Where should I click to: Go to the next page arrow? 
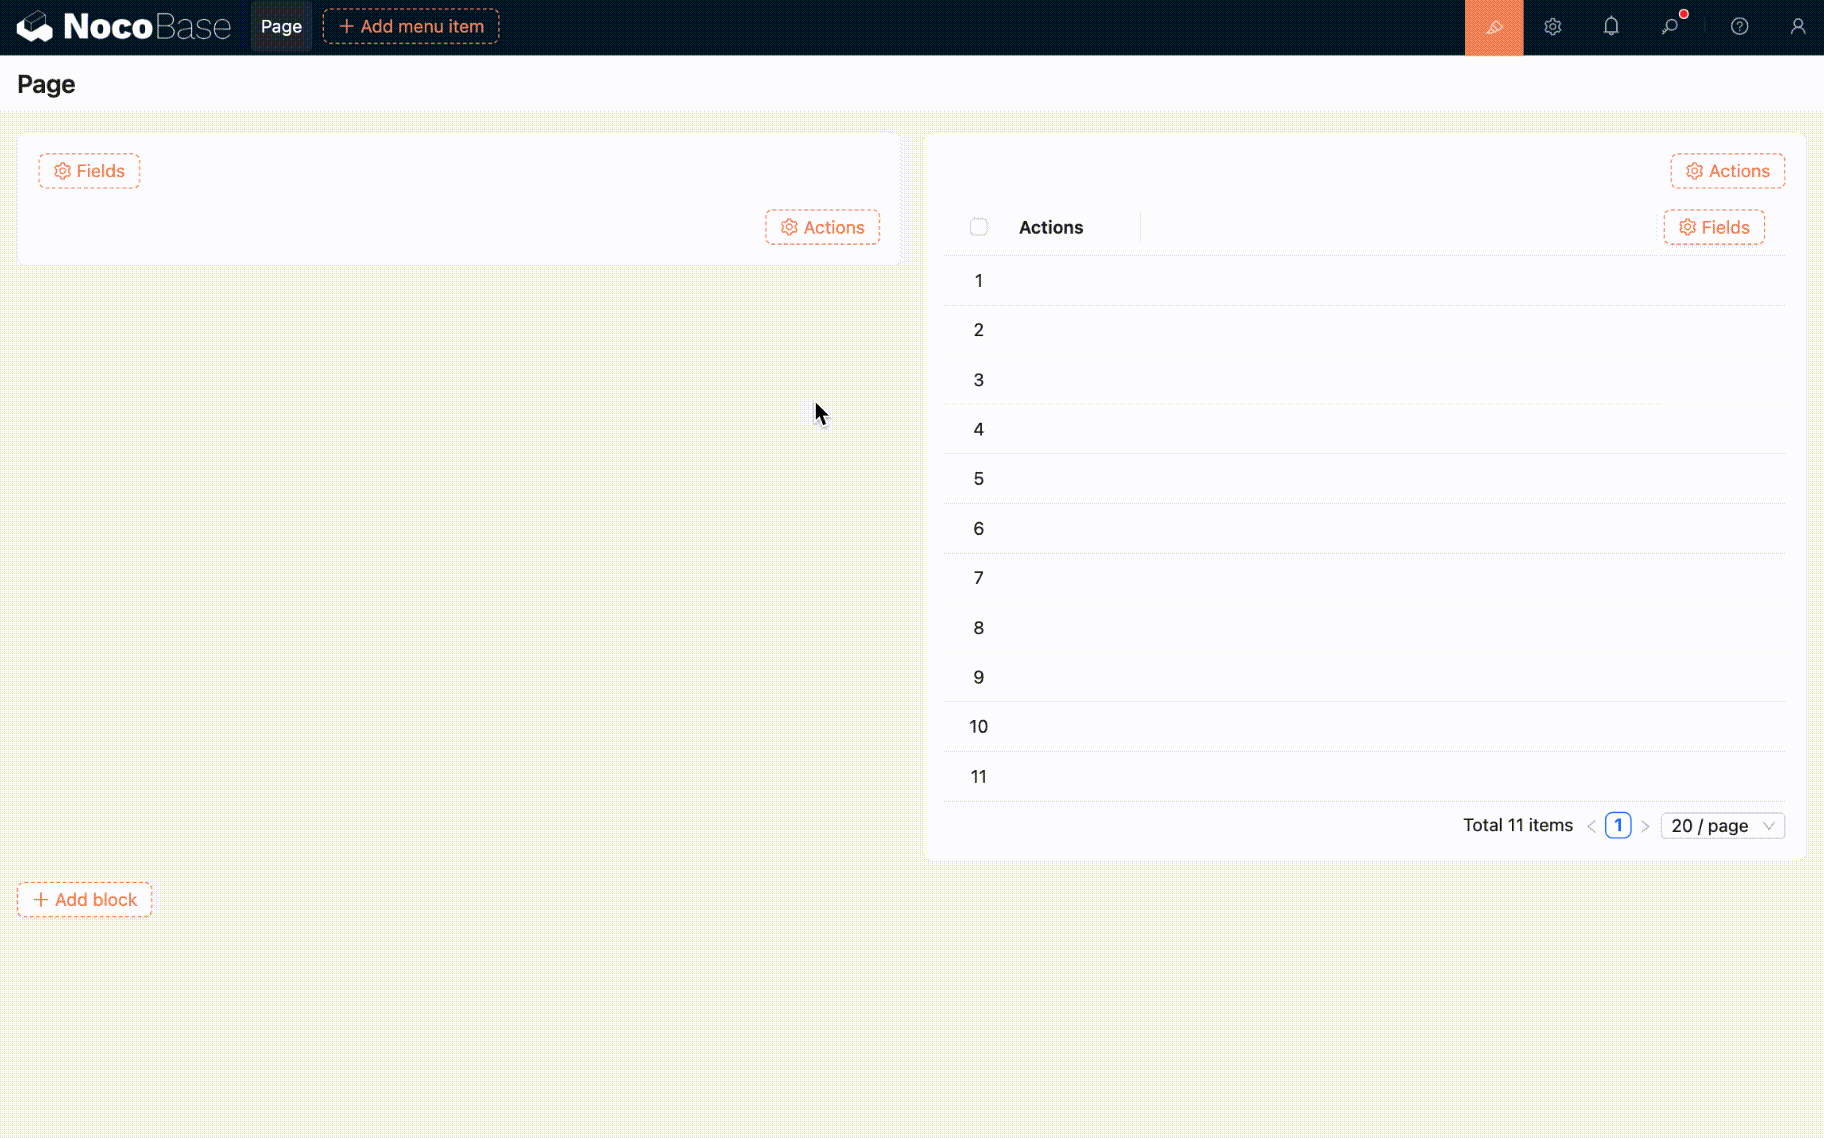pyautogui.click(x=1645, y=826)
